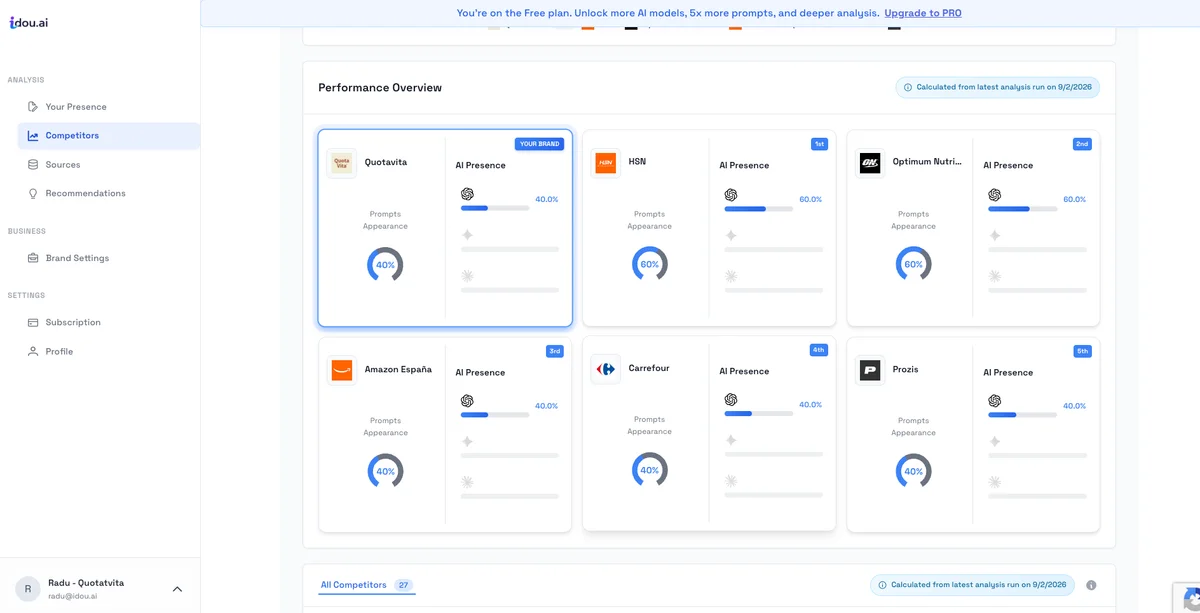Click Quotavita's 40% prompts appearance ring
The width and height of the screenshot is (1200, 613).
[x=385, y=265]
